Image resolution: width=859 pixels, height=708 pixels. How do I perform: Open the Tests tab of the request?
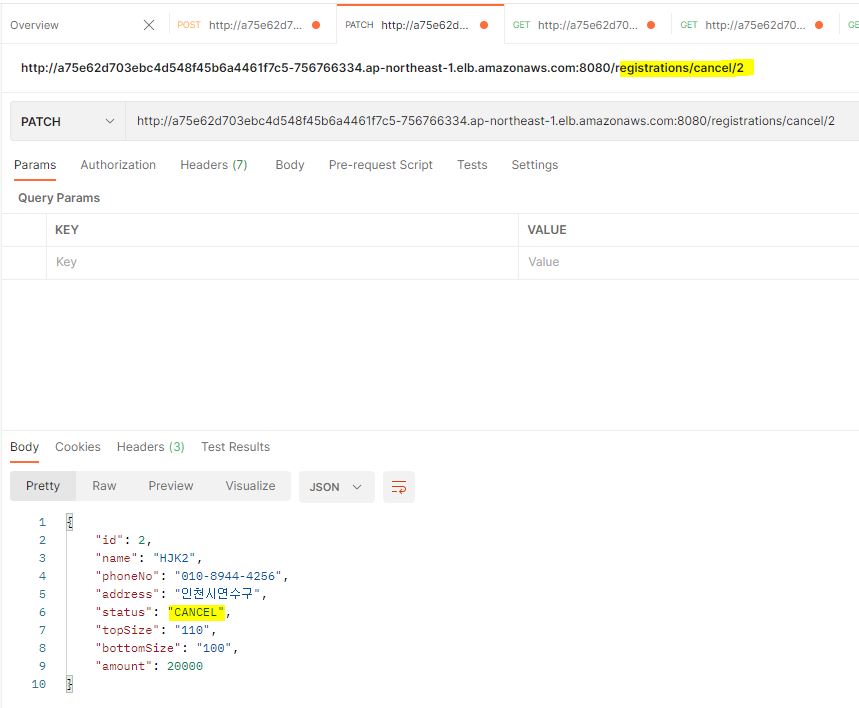pyautogui.click(x=472, y=165)
